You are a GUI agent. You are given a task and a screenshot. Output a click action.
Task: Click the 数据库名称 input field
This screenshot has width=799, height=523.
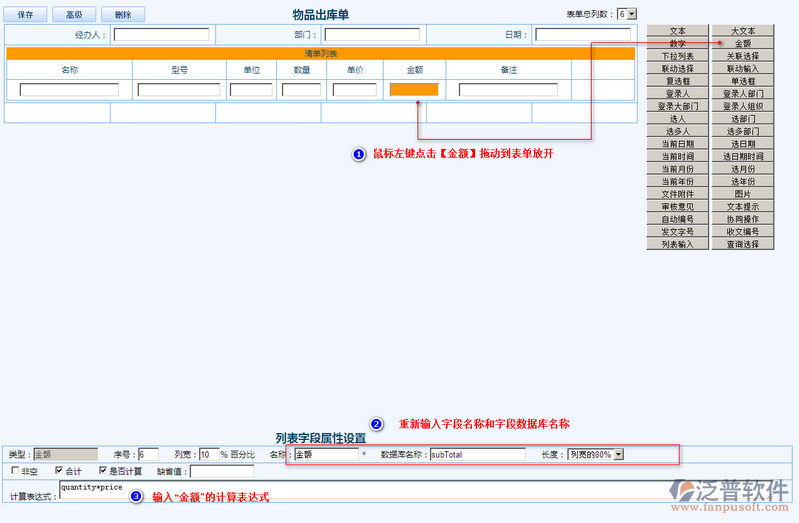click(x=477, y=454)
